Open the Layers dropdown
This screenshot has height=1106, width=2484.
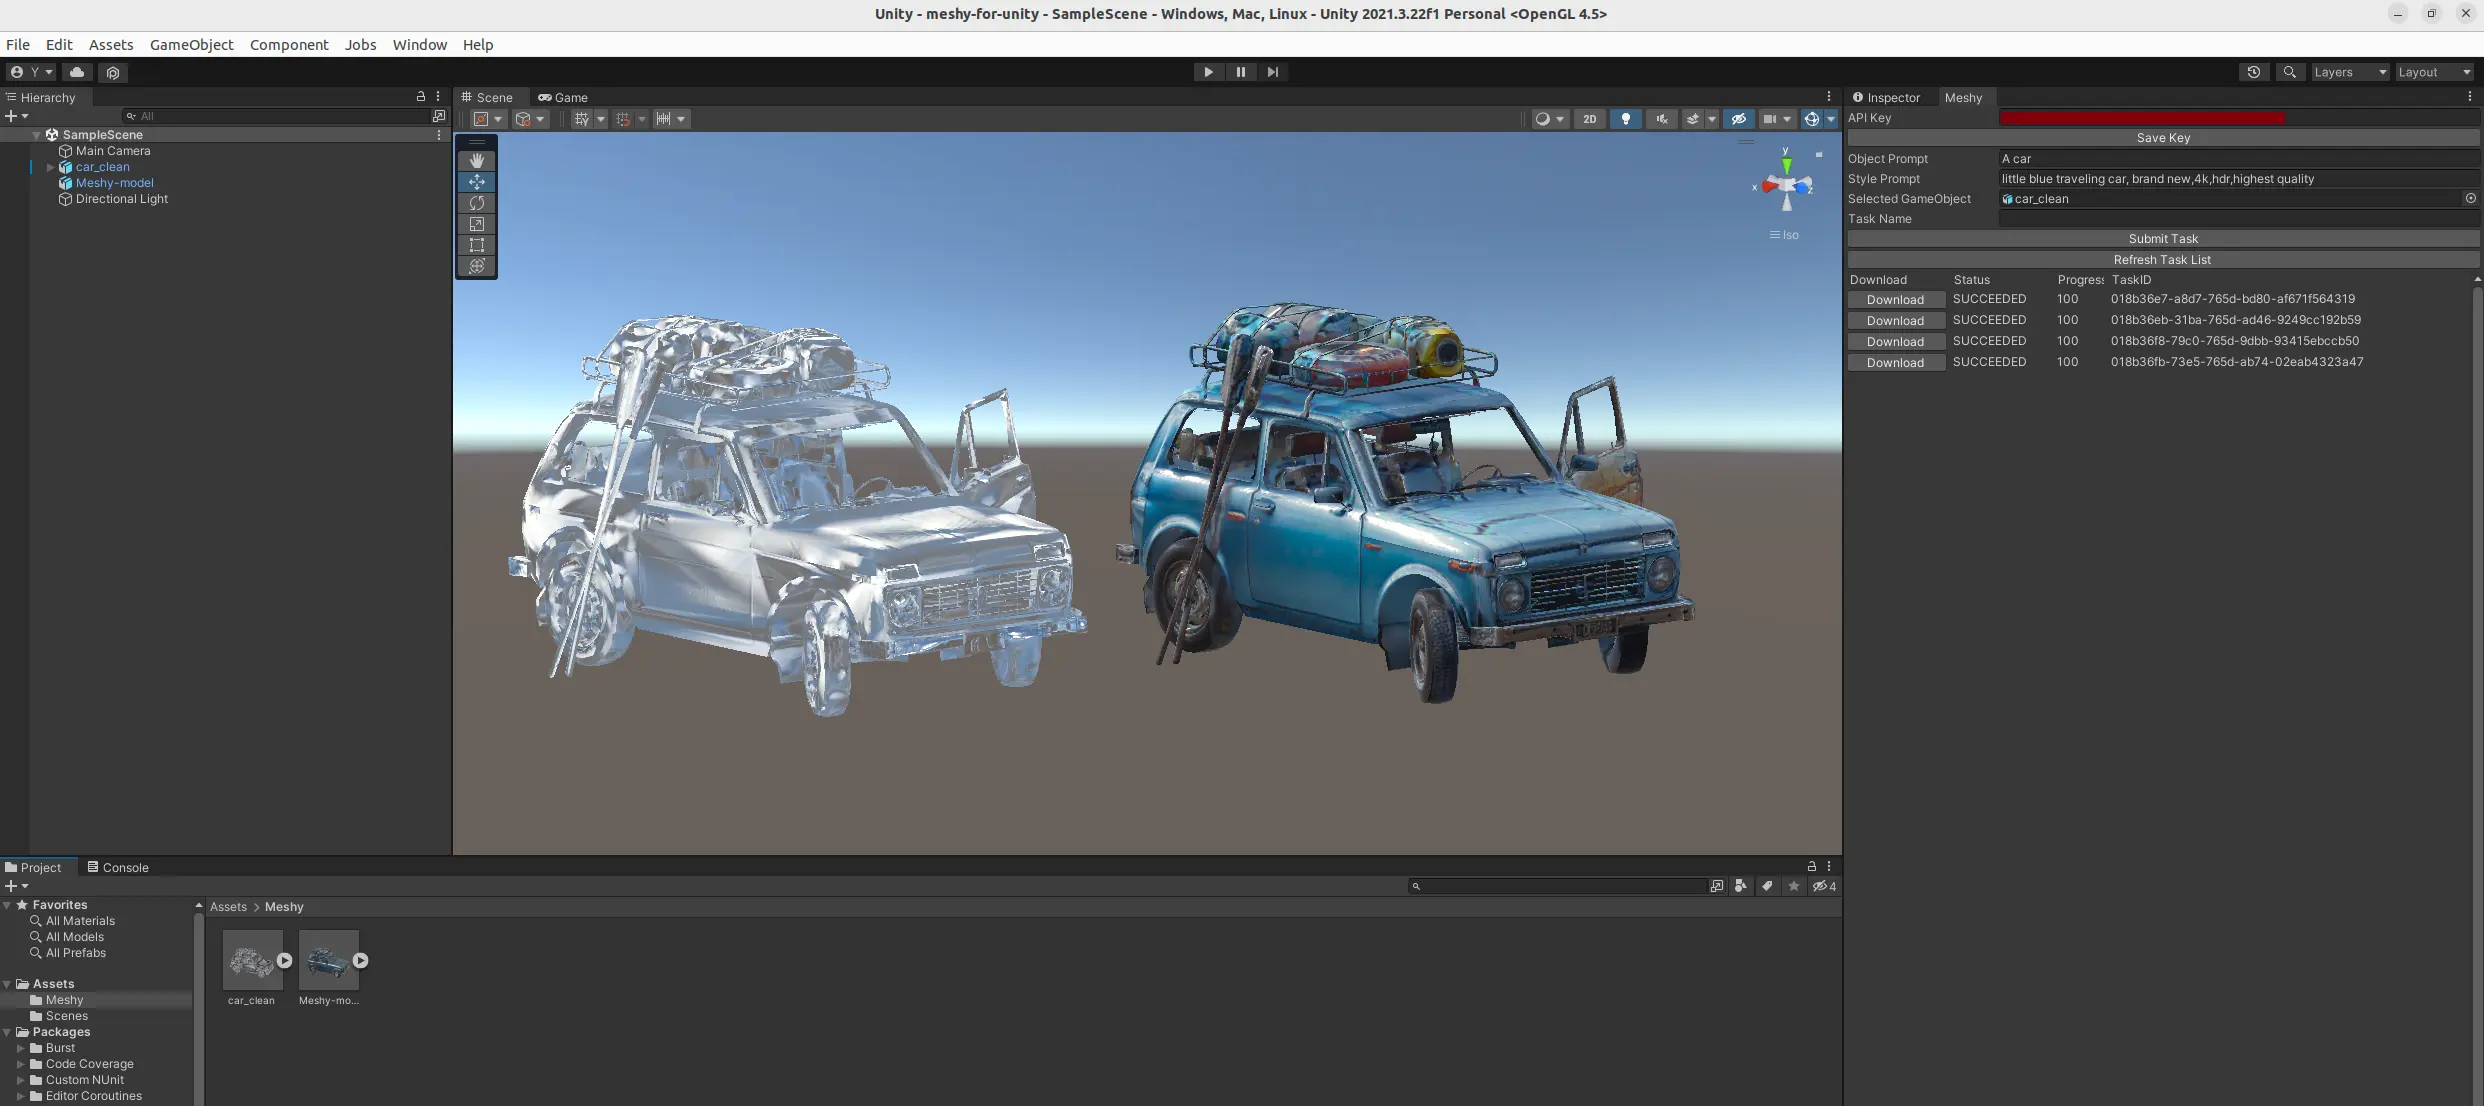(x=2349, y=72)
